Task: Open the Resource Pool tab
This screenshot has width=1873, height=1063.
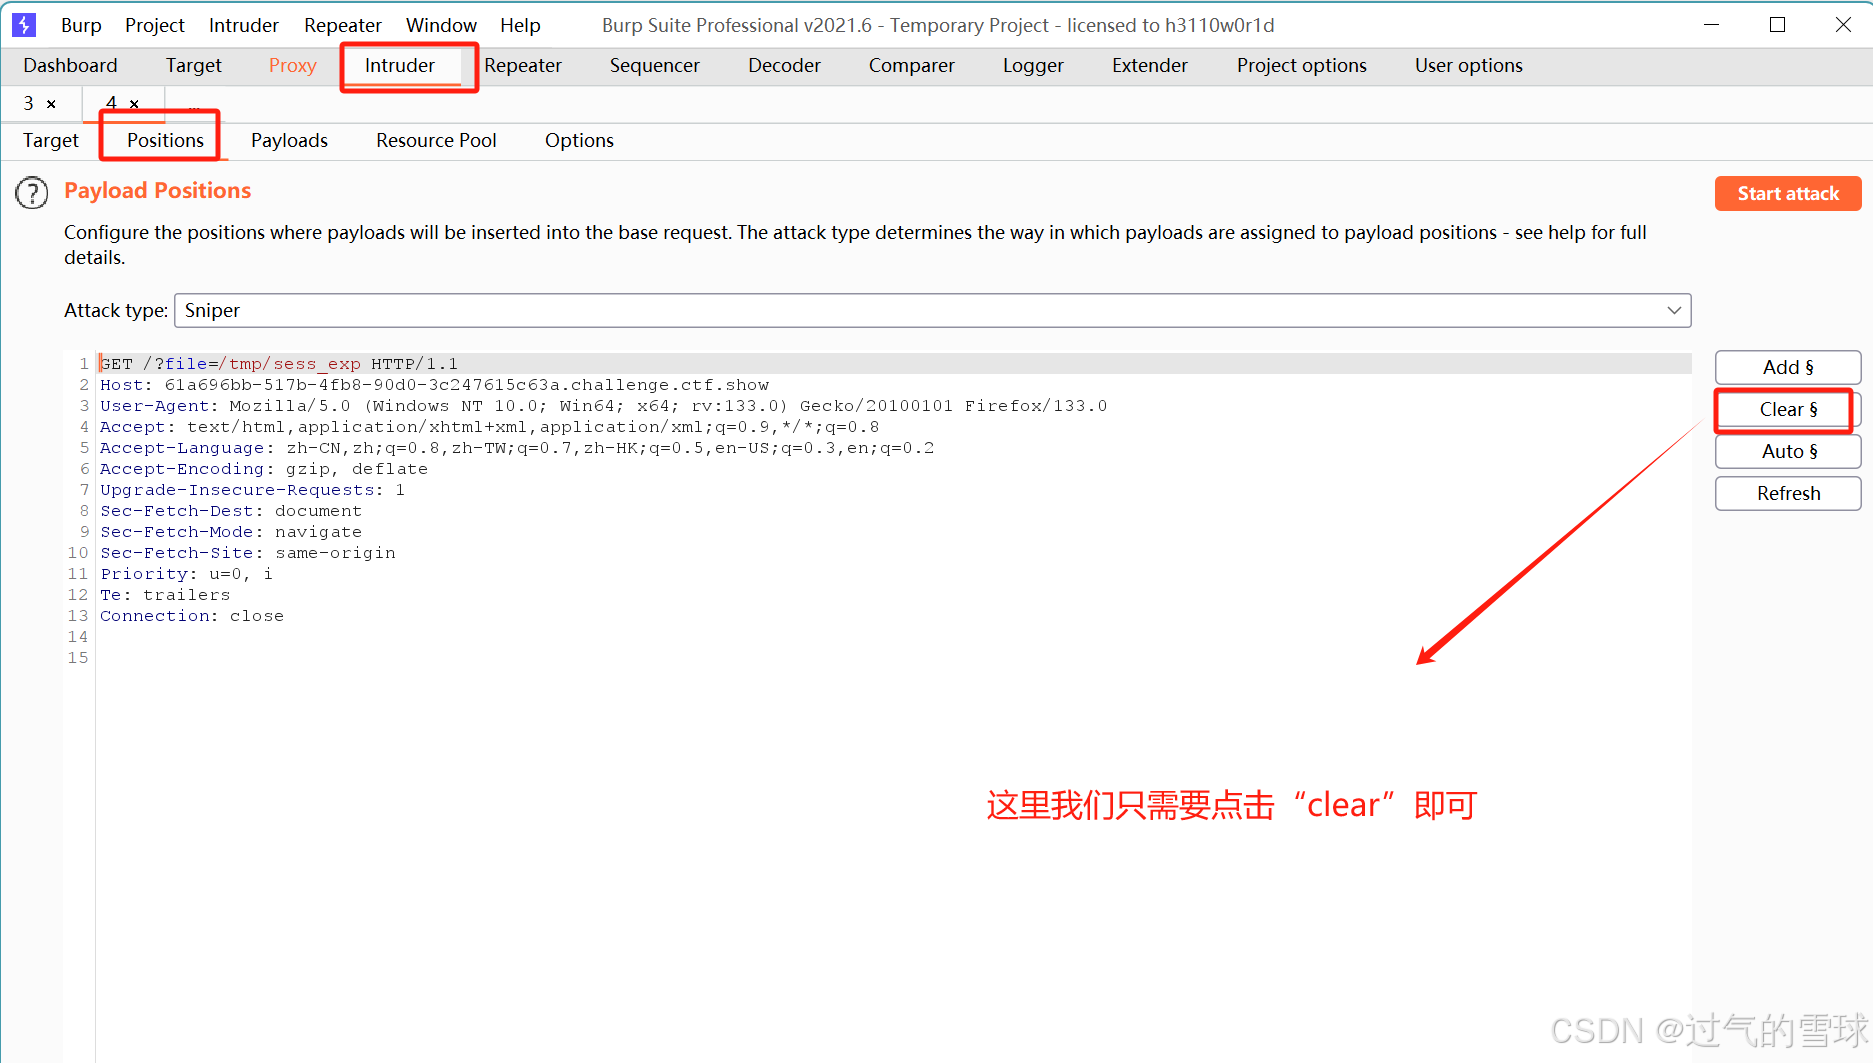Action: point(436,140)
